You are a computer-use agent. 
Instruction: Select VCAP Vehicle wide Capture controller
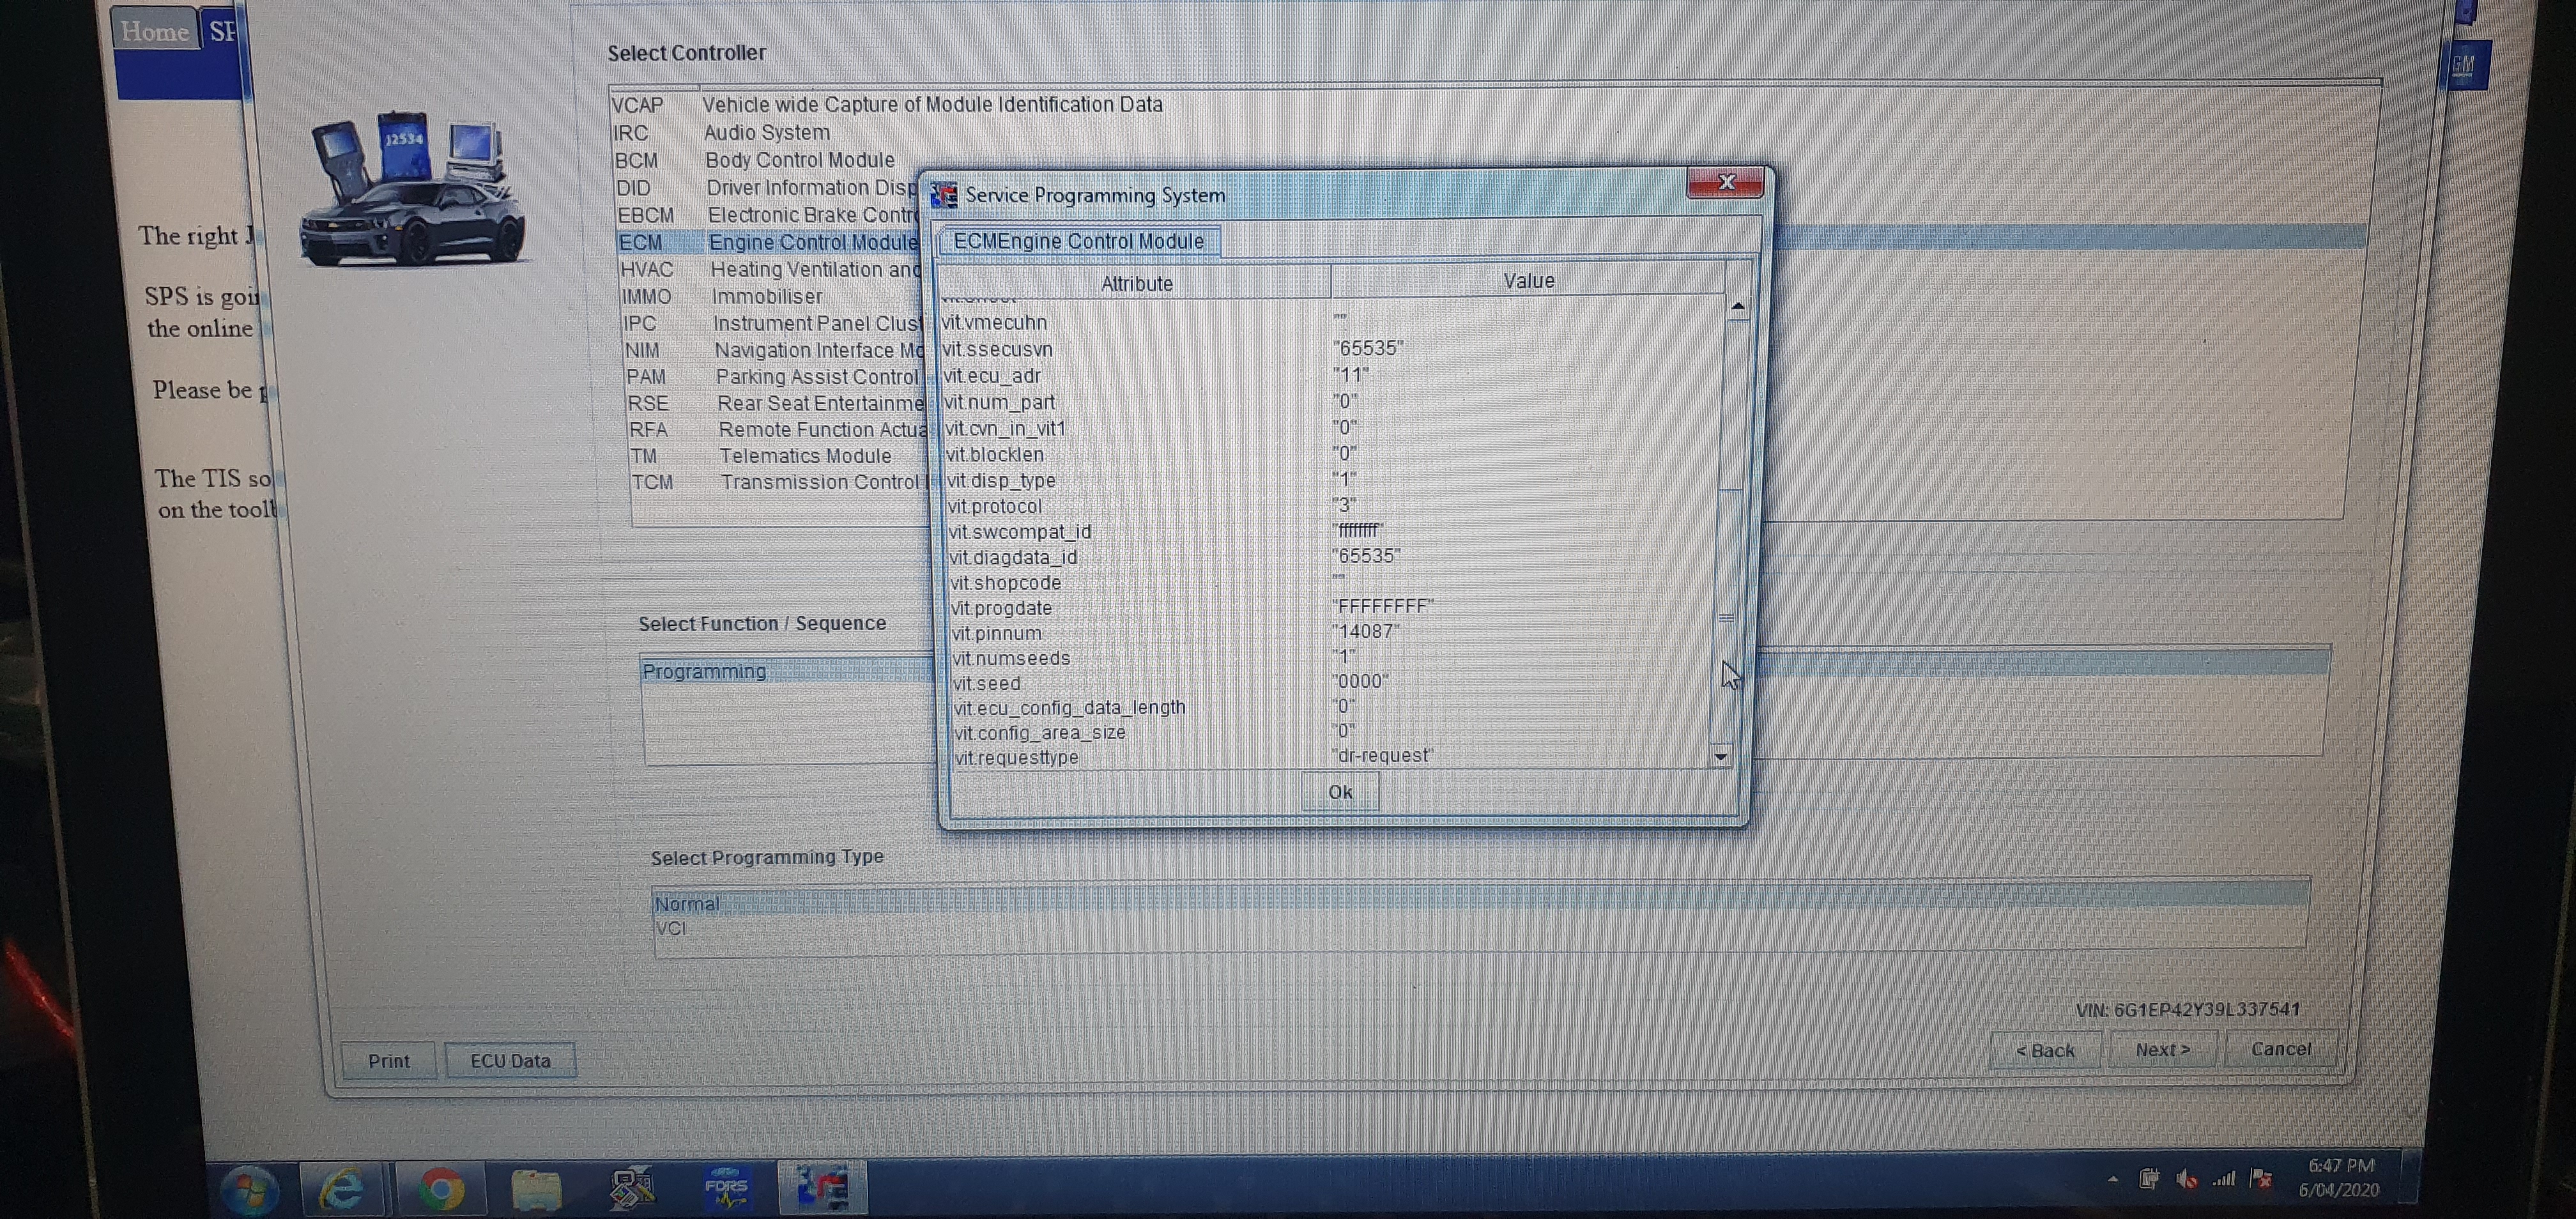(886, 105)
